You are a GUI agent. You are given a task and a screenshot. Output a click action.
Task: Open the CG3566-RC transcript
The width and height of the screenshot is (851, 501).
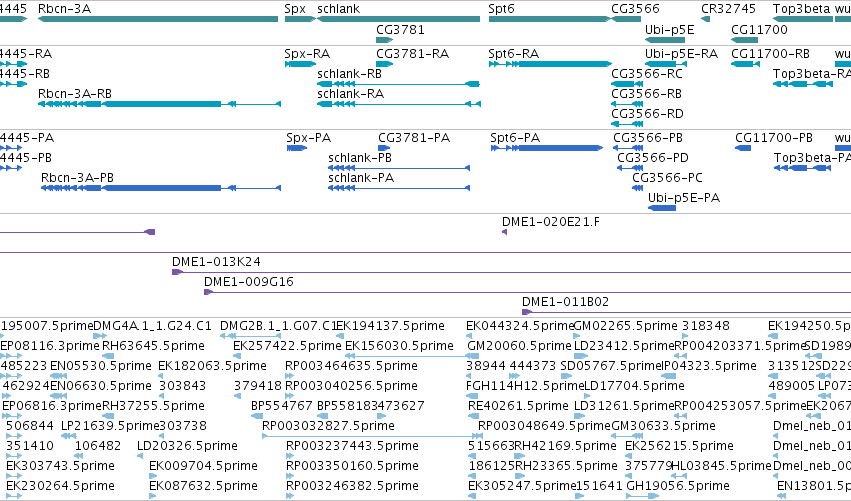coord(627,84)
